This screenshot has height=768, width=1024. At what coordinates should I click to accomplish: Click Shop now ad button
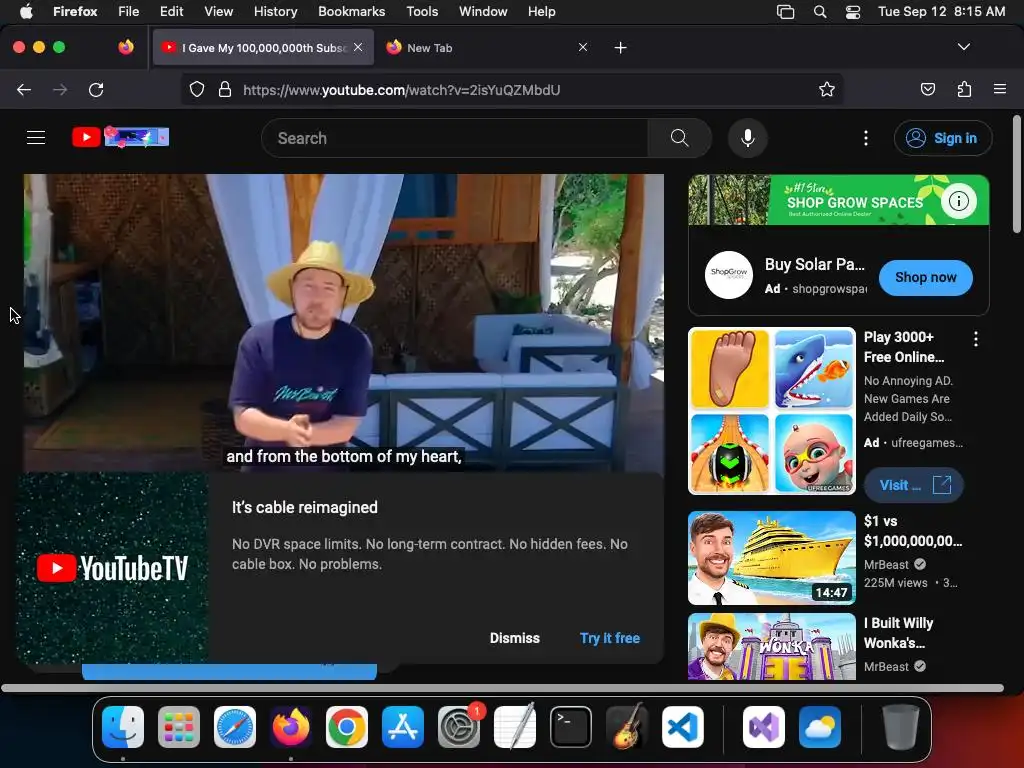pyautogui.click(x=925, y=277)
